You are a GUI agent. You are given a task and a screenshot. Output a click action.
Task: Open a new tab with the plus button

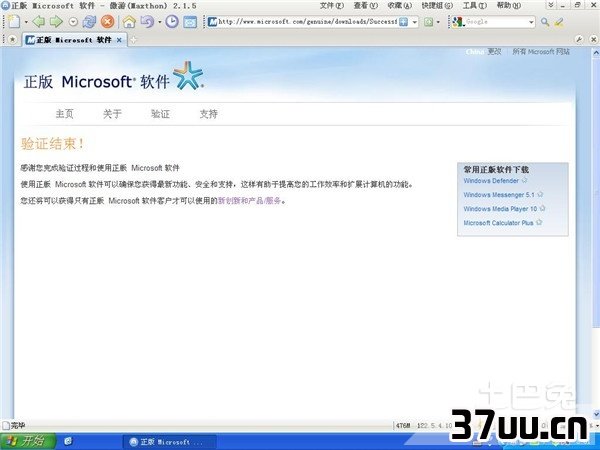click(133, 39)
